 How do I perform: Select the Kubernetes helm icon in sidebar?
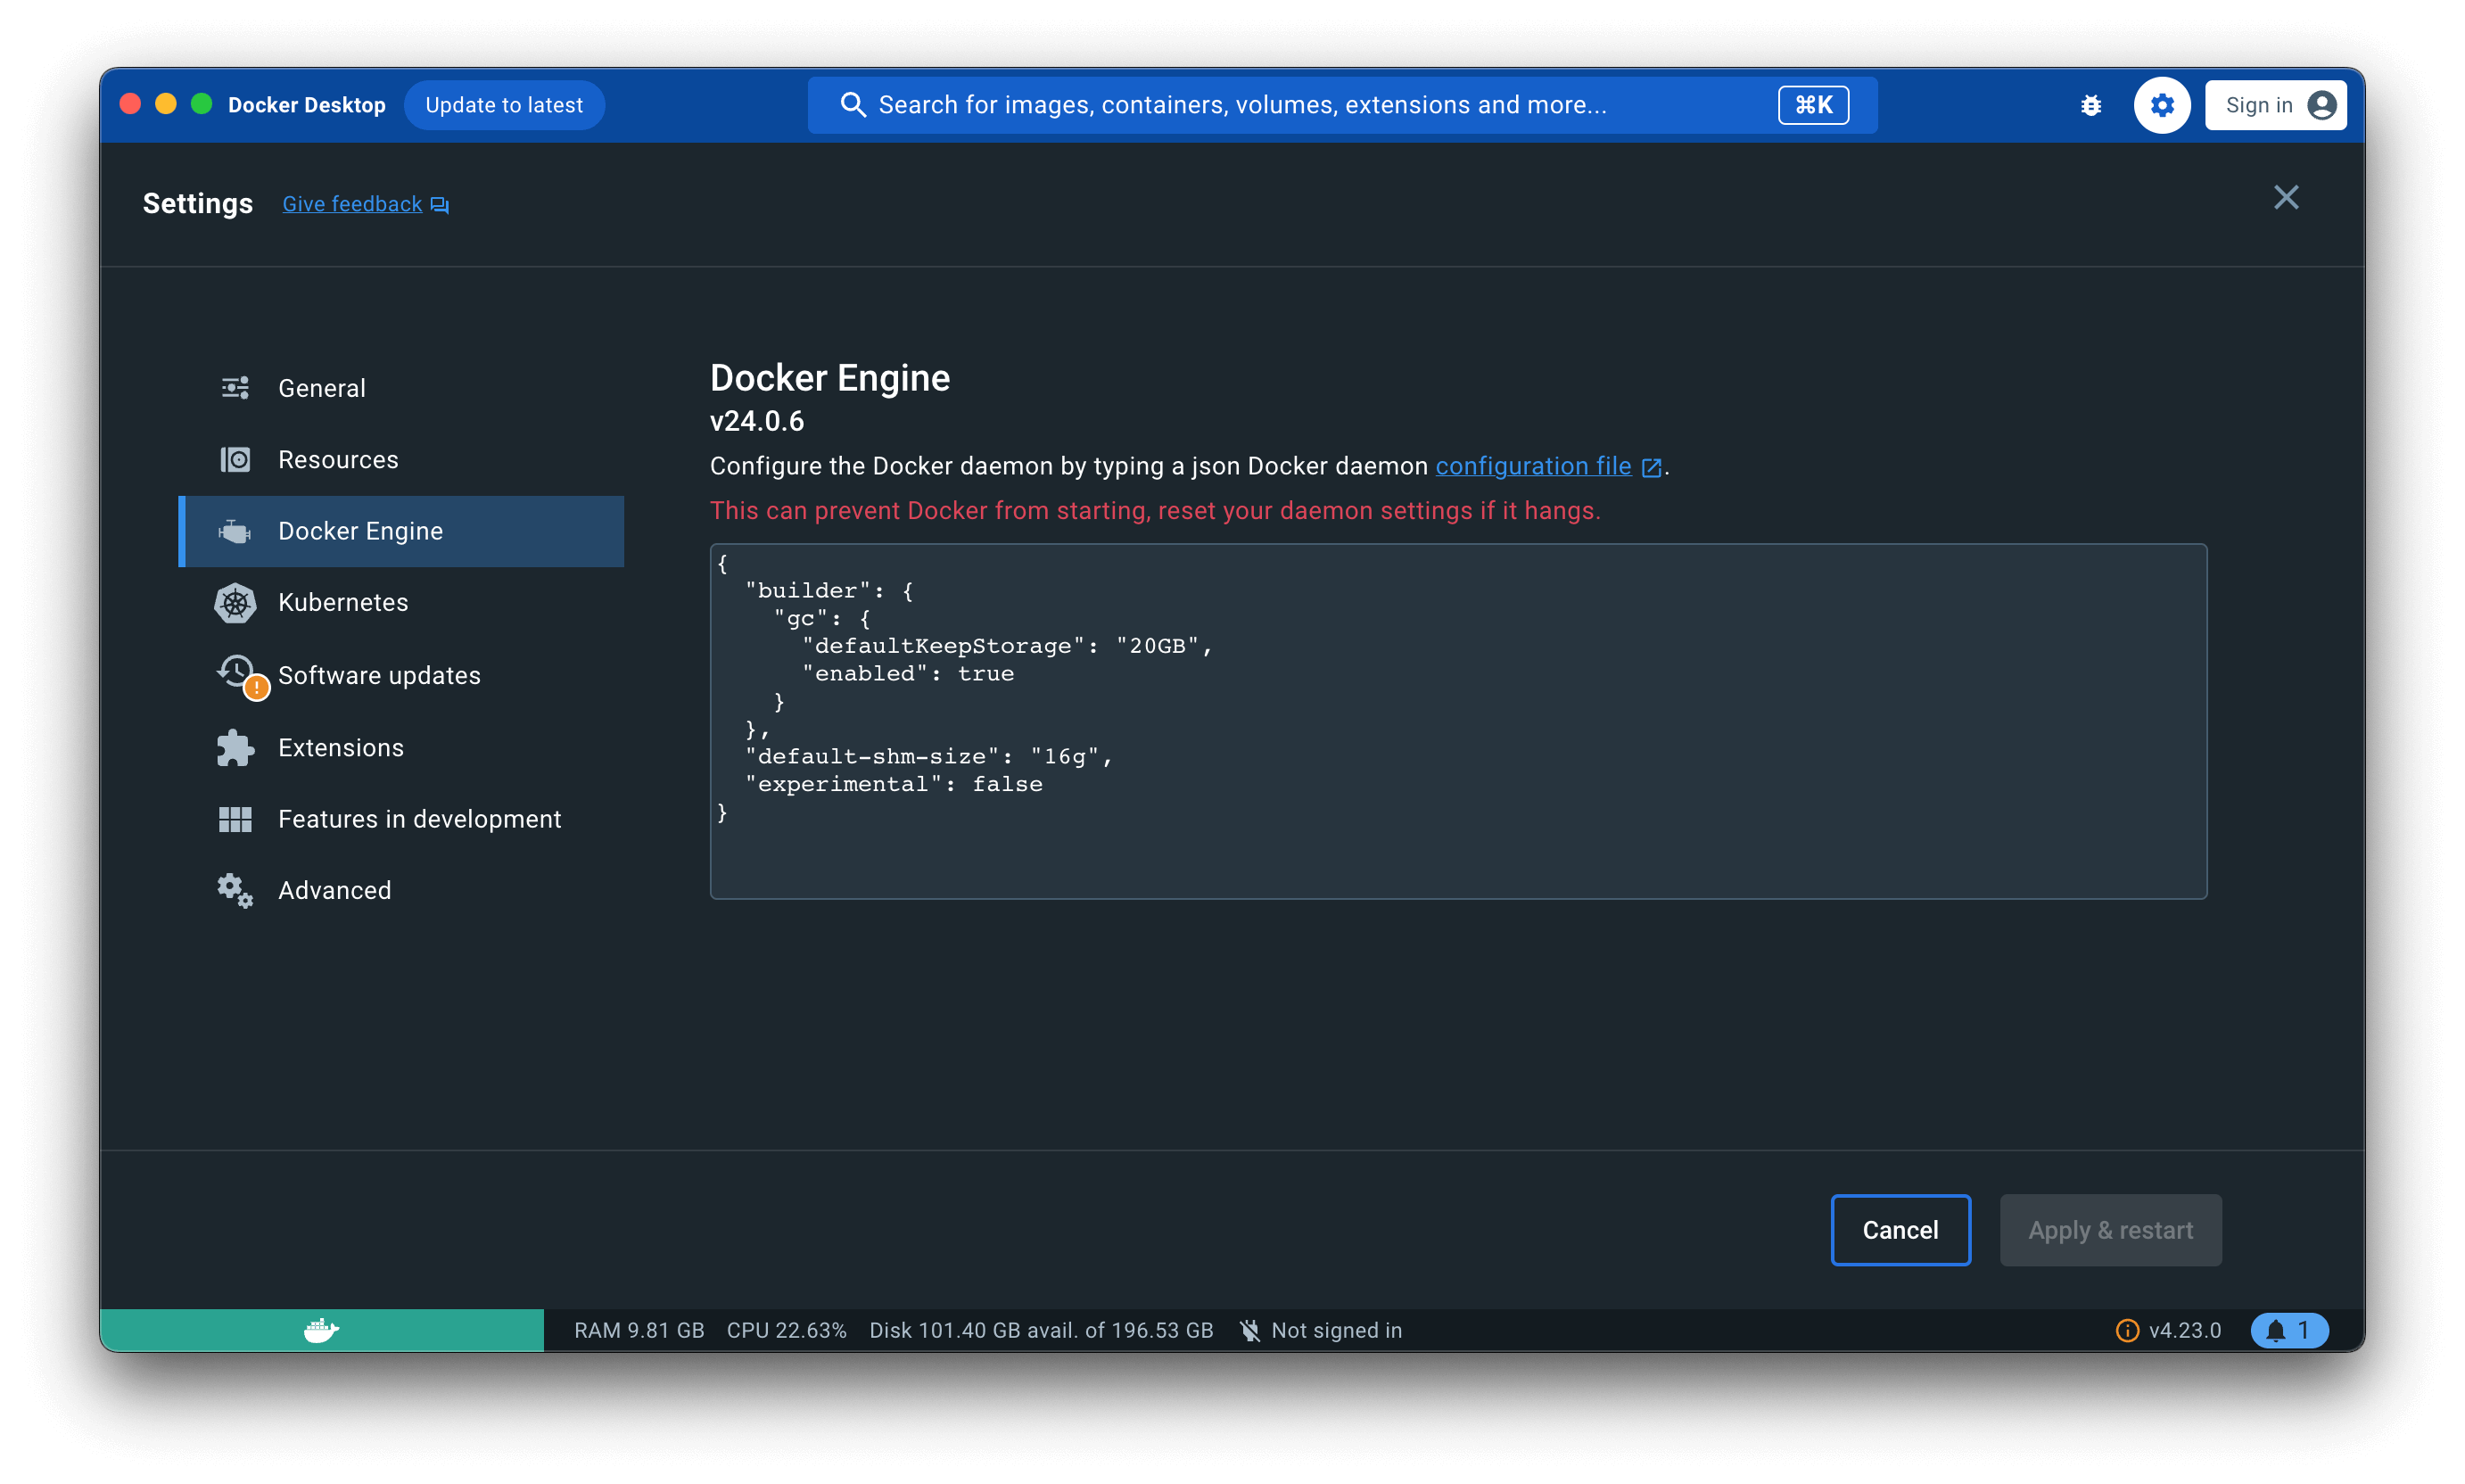(x=235, y=603)
